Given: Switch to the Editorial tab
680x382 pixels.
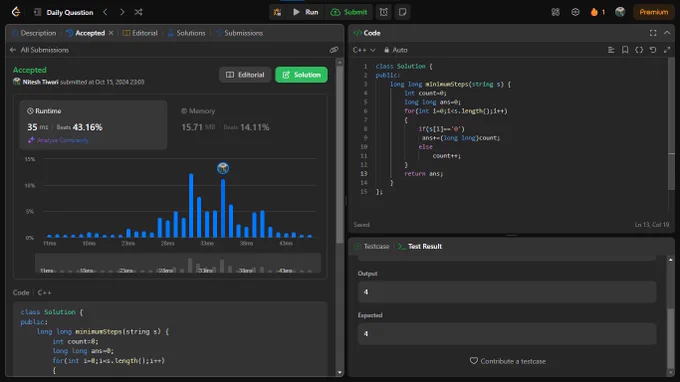Looking at the screenshot, I should [x=140, y=33].
